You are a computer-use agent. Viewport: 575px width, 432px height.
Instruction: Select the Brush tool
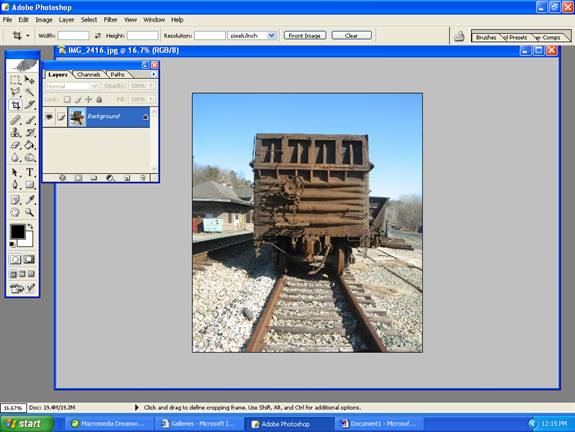pos(29,120)
